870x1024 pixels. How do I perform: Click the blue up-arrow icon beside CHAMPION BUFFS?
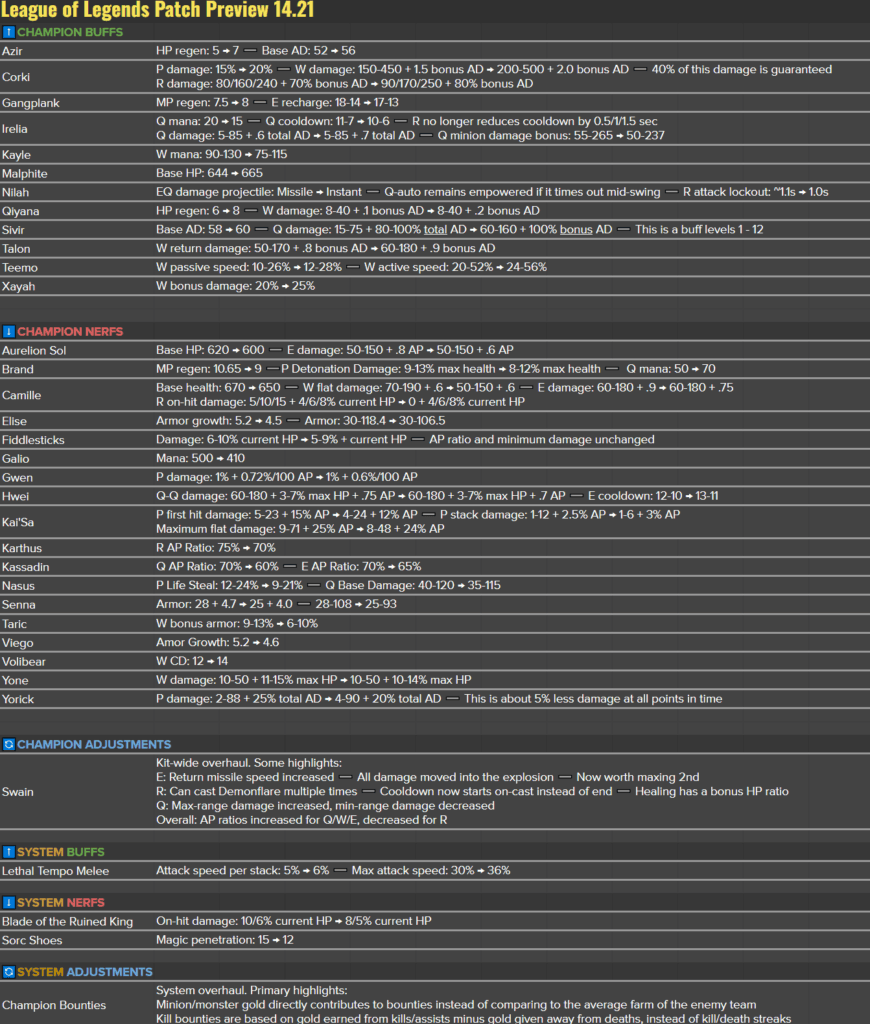tap(11, 32)
